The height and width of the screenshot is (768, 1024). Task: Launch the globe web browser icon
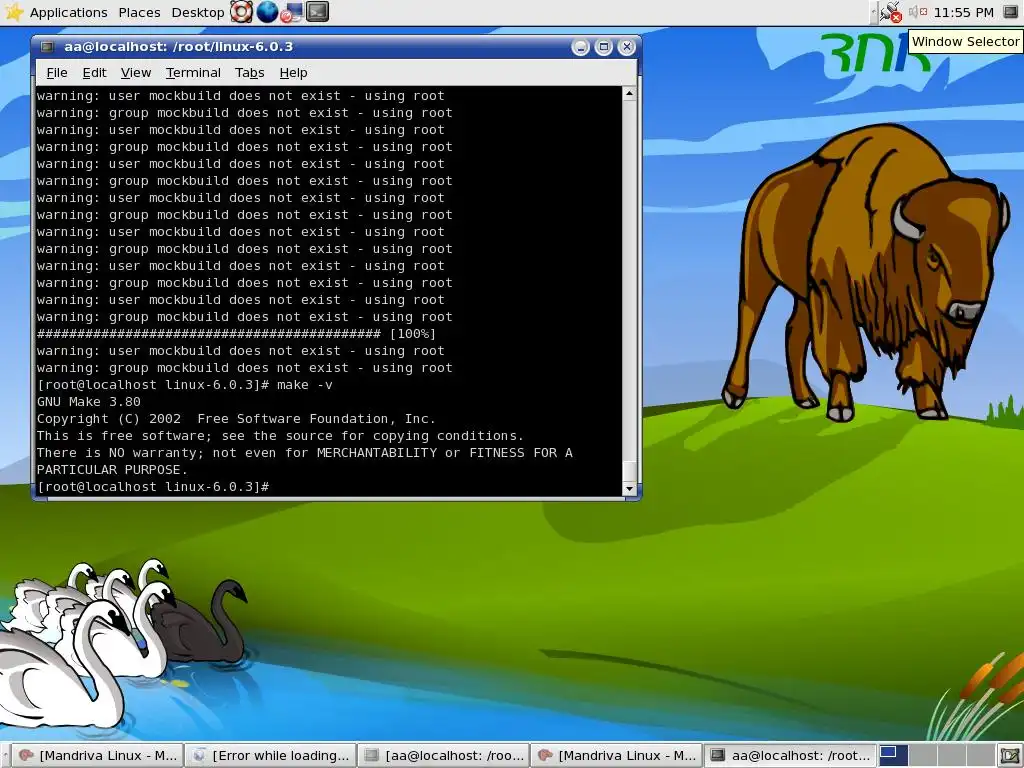click(266, 12)
